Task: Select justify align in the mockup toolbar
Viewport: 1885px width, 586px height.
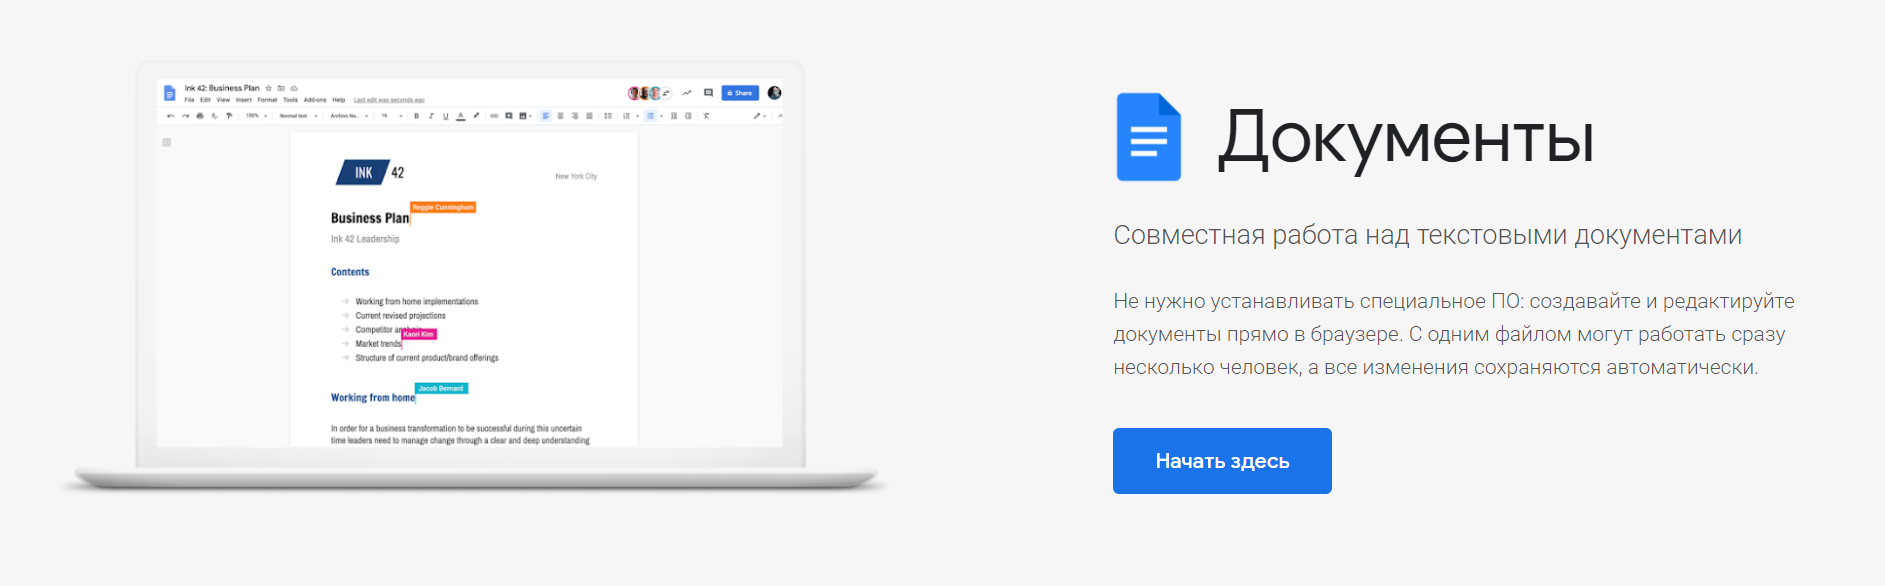Action: tap(589, 116)
